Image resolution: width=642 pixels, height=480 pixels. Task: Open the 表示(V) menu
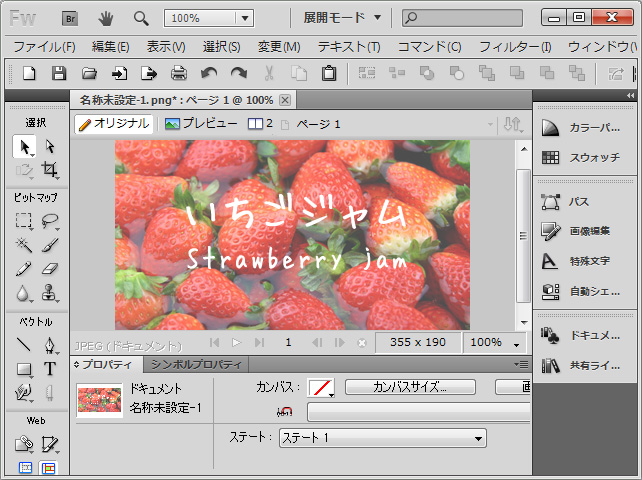click(166, 47)
